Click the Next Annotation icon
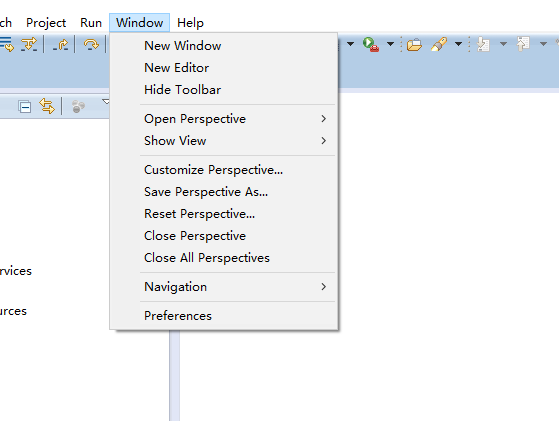The width and height of the screenshot is (559, 421). (483, 45)
